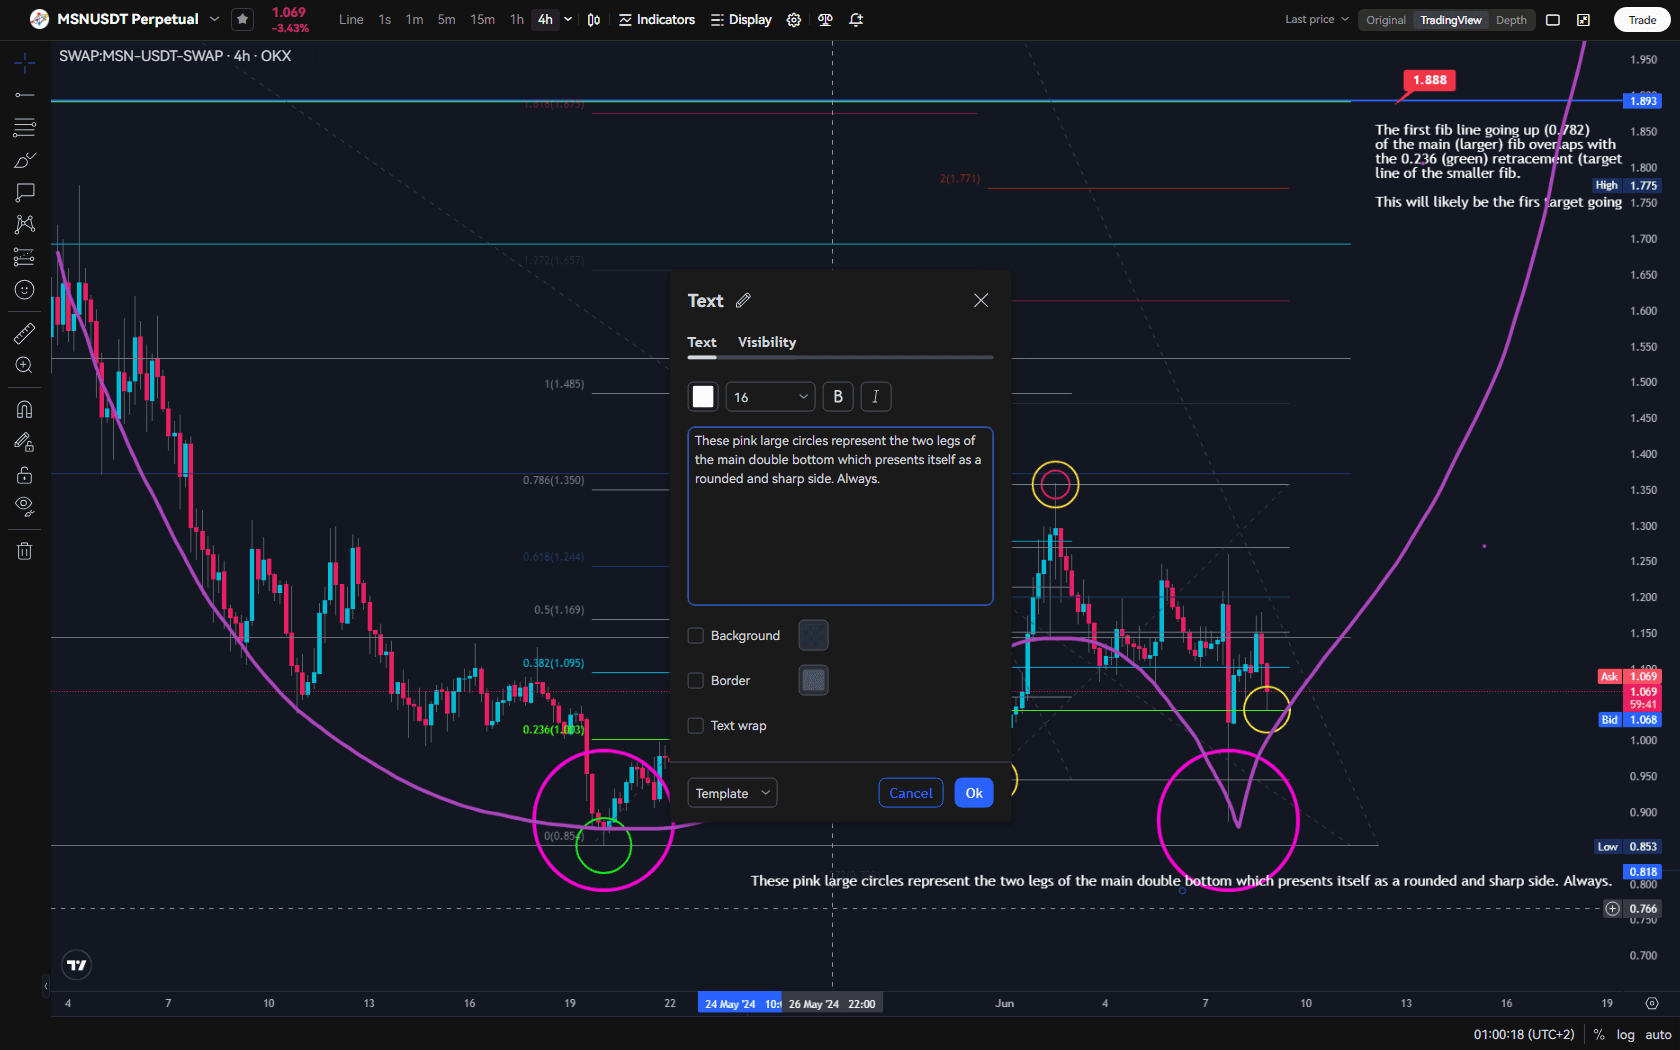Toggle italic text formatting
This screenshot has height=1050, width=1680.
click(x=875, y=397)
